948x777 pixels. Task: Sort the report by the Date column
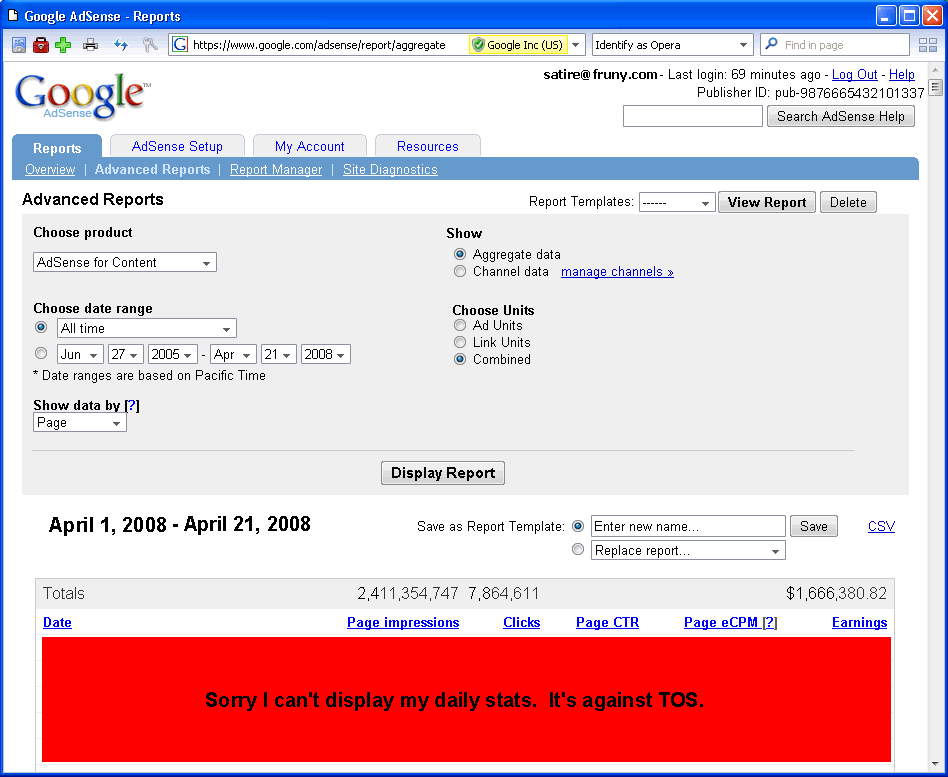pyautogui.click(x=57, y=622)
